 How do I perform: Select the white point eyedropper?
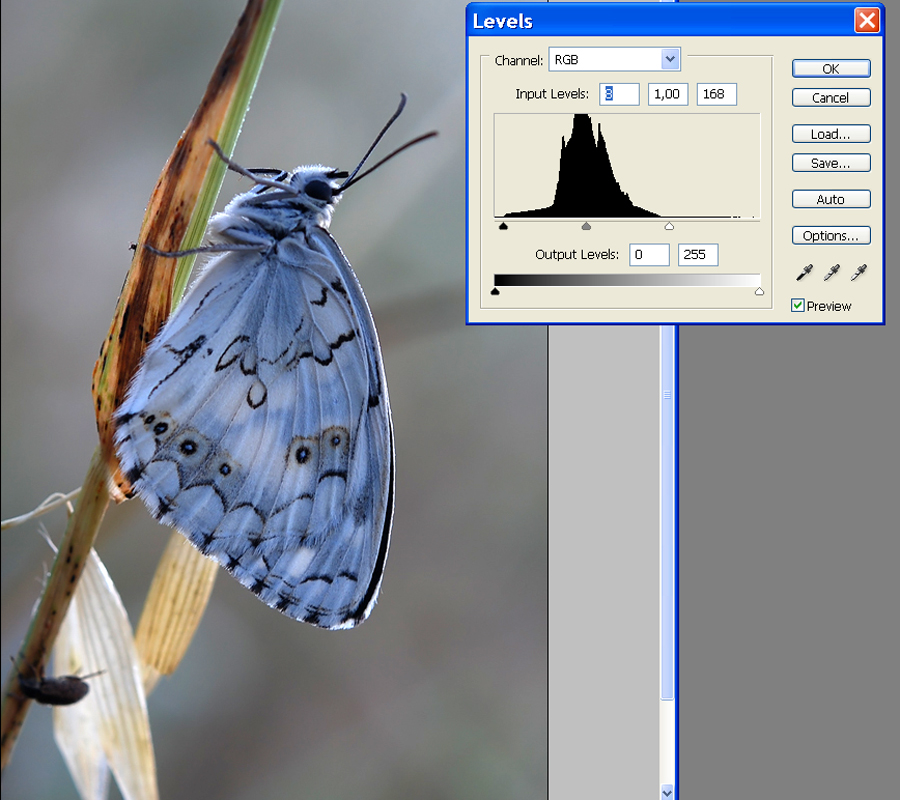pos(858,273)
